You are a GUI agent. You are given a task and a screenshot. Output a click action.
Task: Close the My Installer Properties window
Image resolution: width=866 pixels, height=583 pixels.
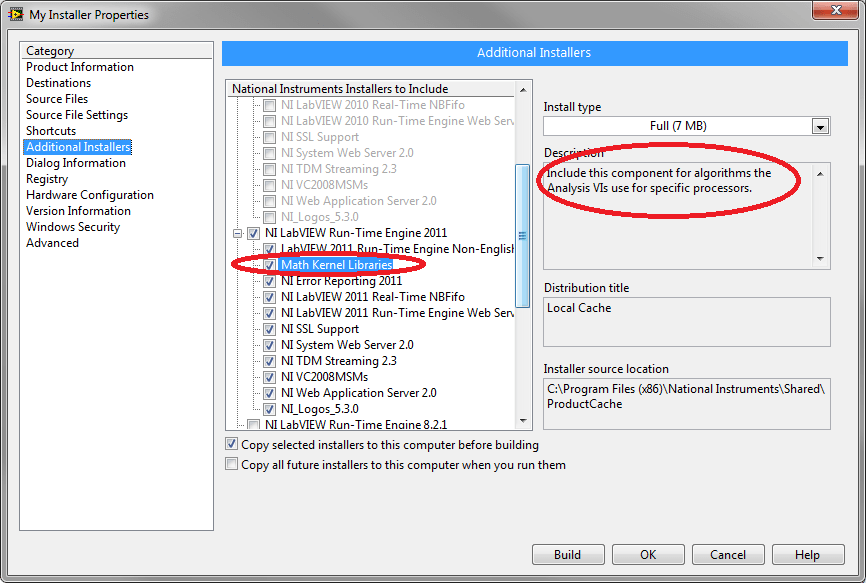point(836,10)
